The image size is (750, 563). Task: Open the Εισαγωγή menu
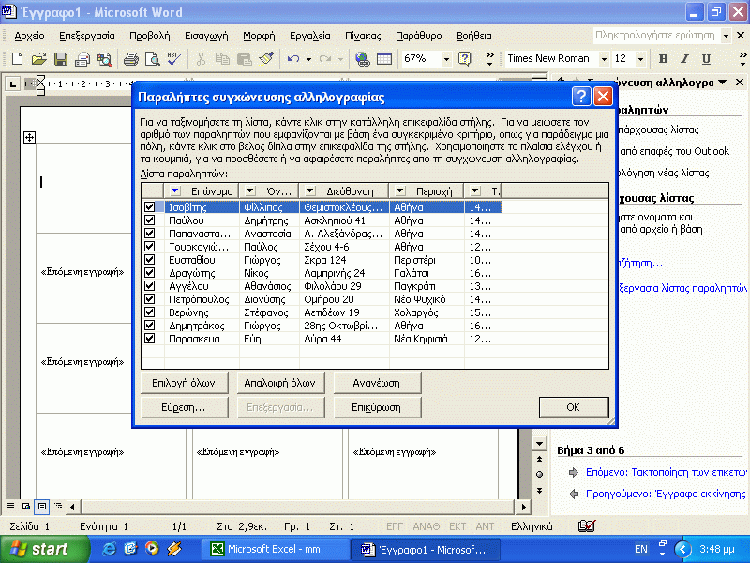point(207,36)
